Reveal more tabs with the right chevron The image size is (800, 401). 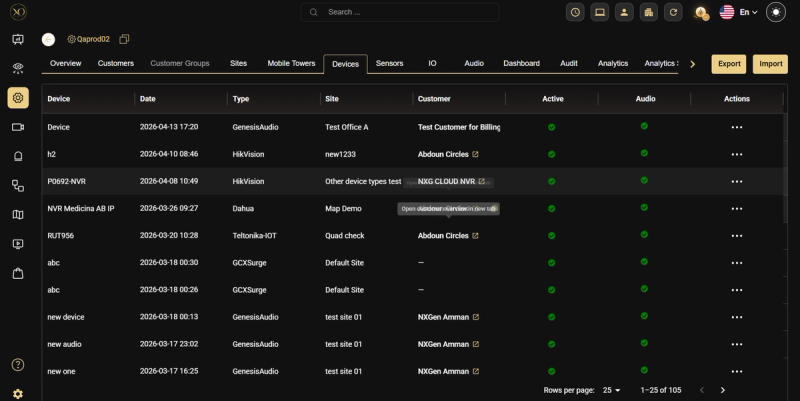point(692,64)
